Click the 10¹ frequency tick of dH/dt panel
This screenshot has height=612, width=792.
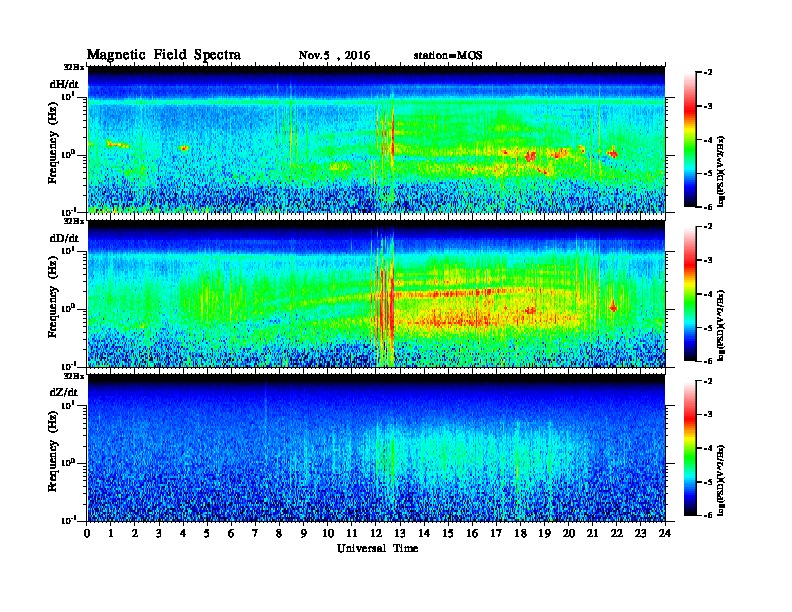tap(68, 97)
